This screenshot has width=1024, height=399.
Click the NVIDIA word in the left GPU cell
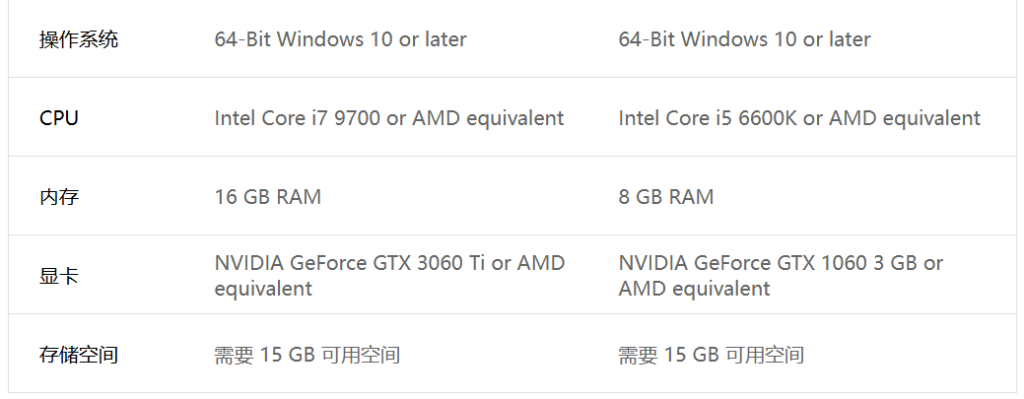pyautogui.click(x=249, y=263)
